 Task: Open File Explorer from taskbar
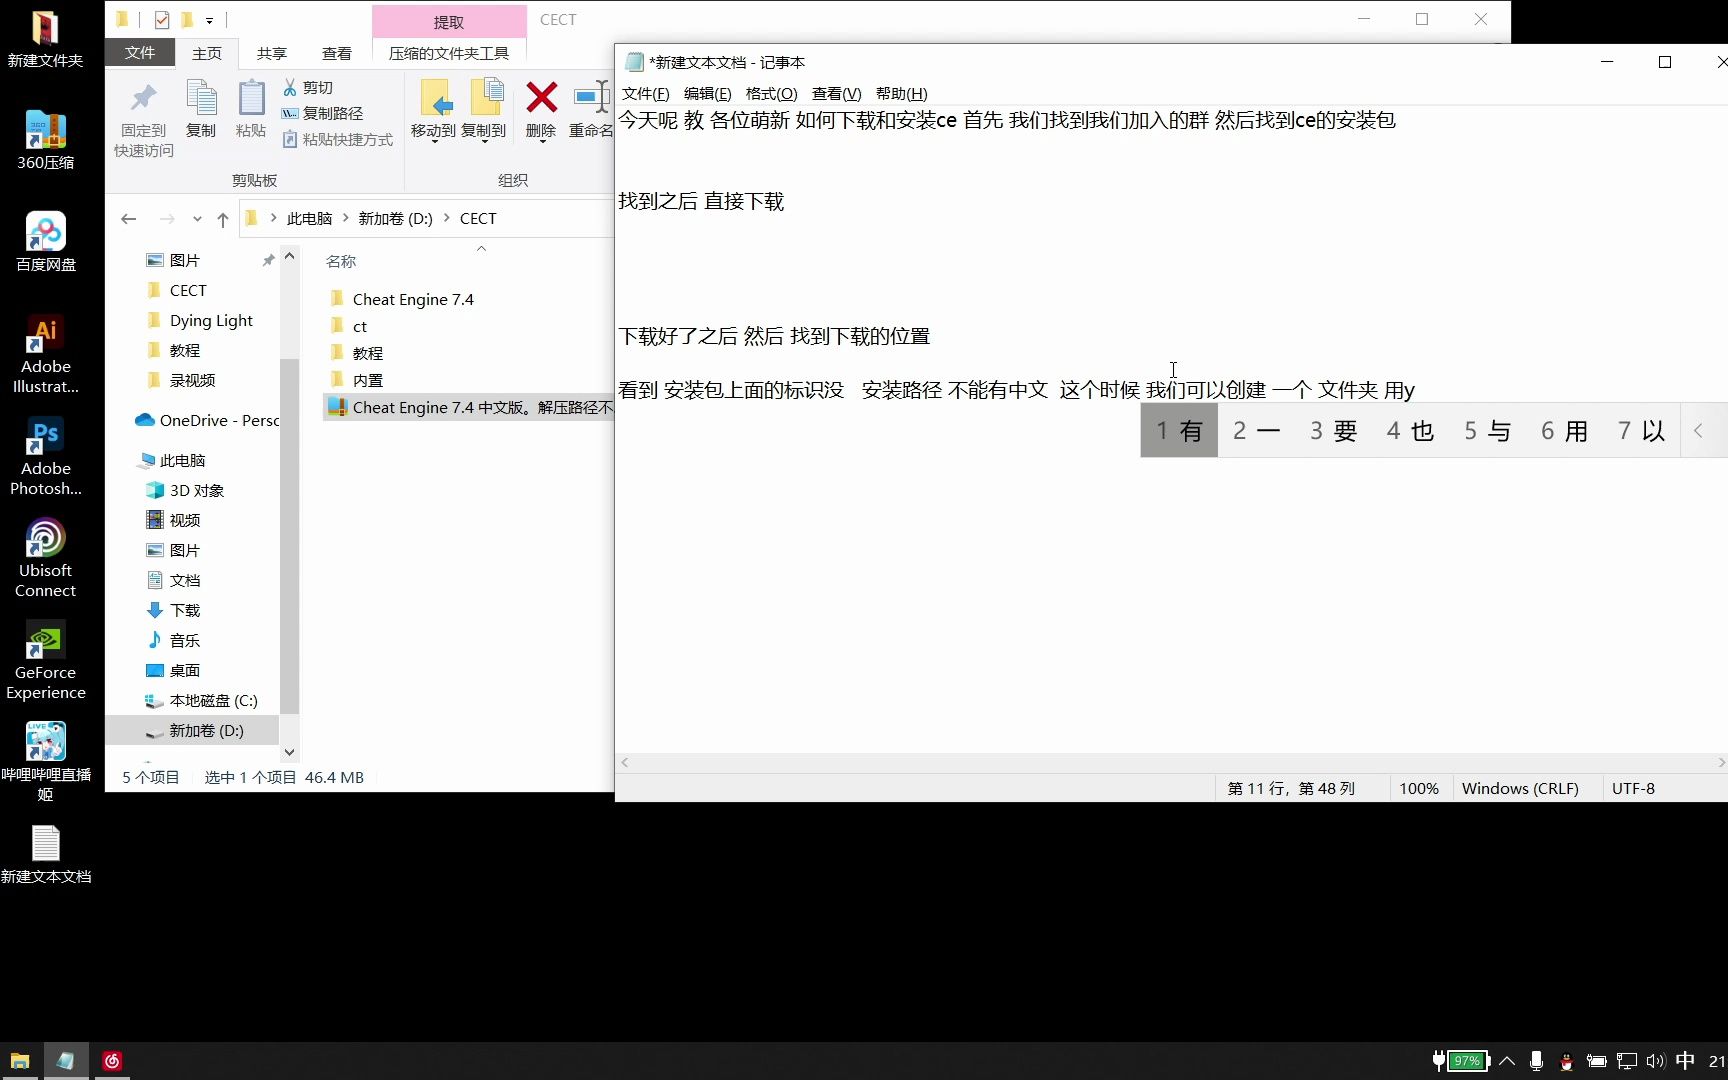tap(20, 1061)
